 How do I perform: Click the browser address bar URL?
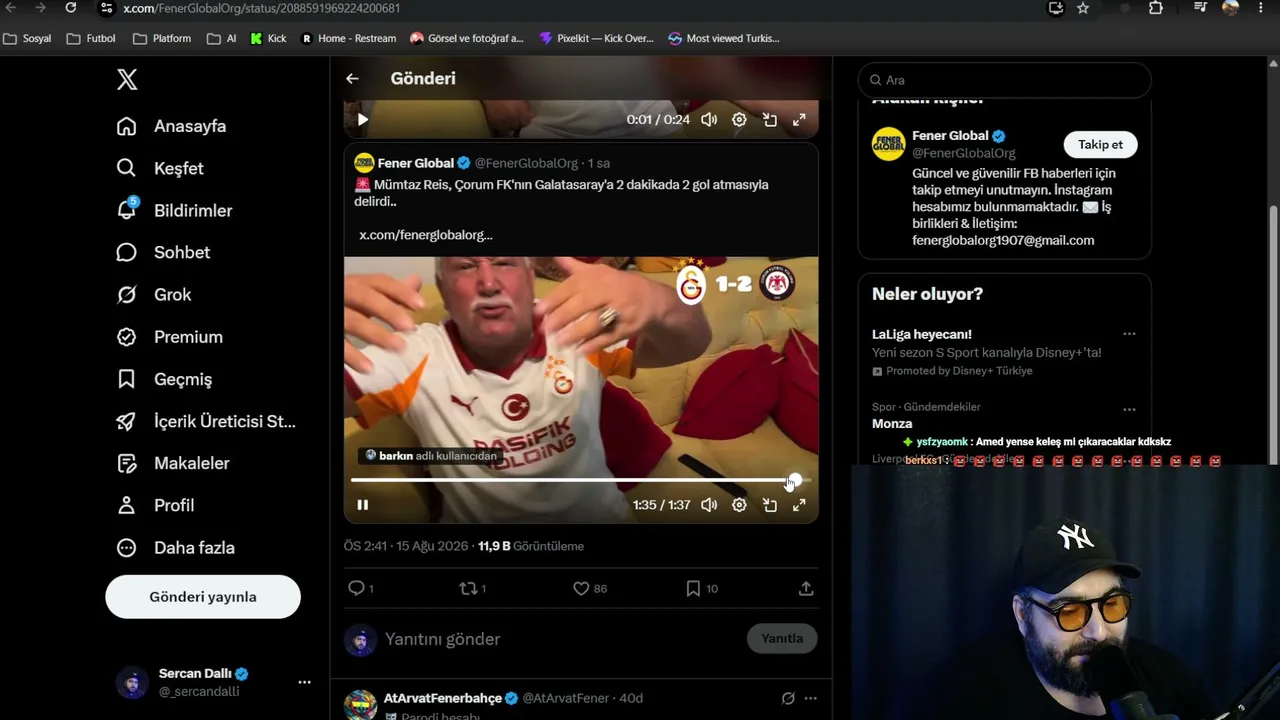click(x=262, y=8)
